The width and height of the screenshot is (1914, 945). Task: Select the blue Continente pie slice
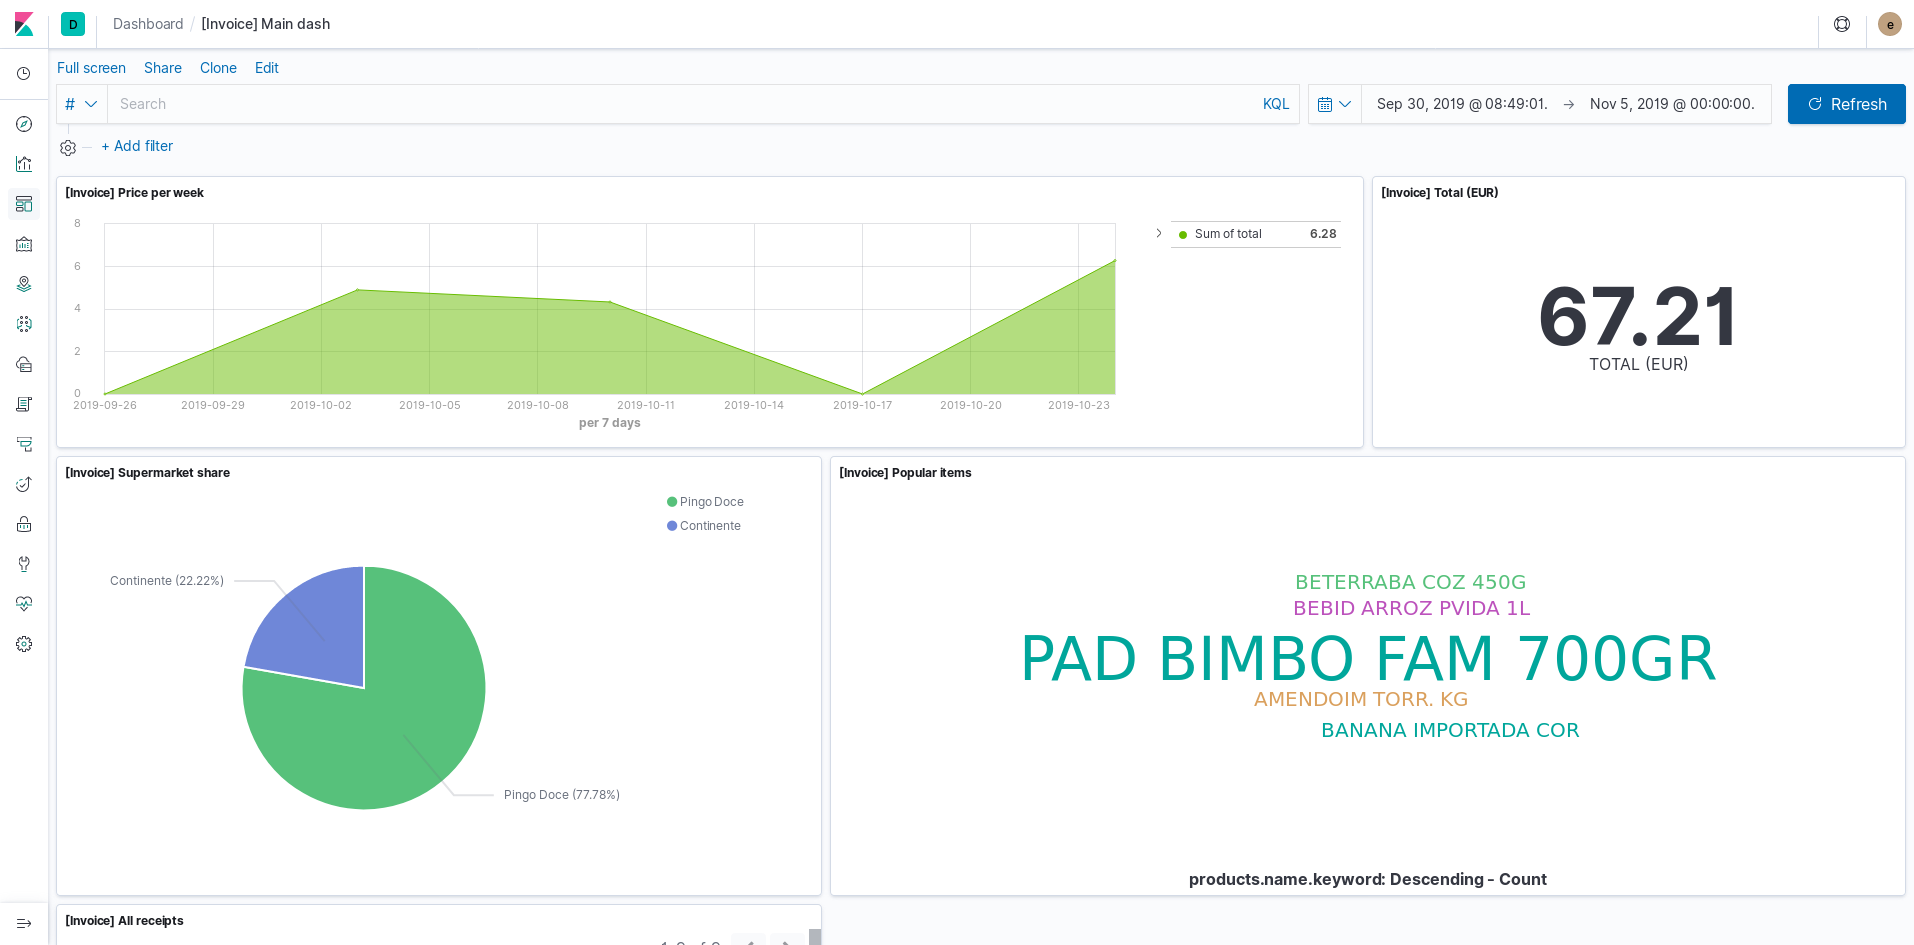click(315, 630)
